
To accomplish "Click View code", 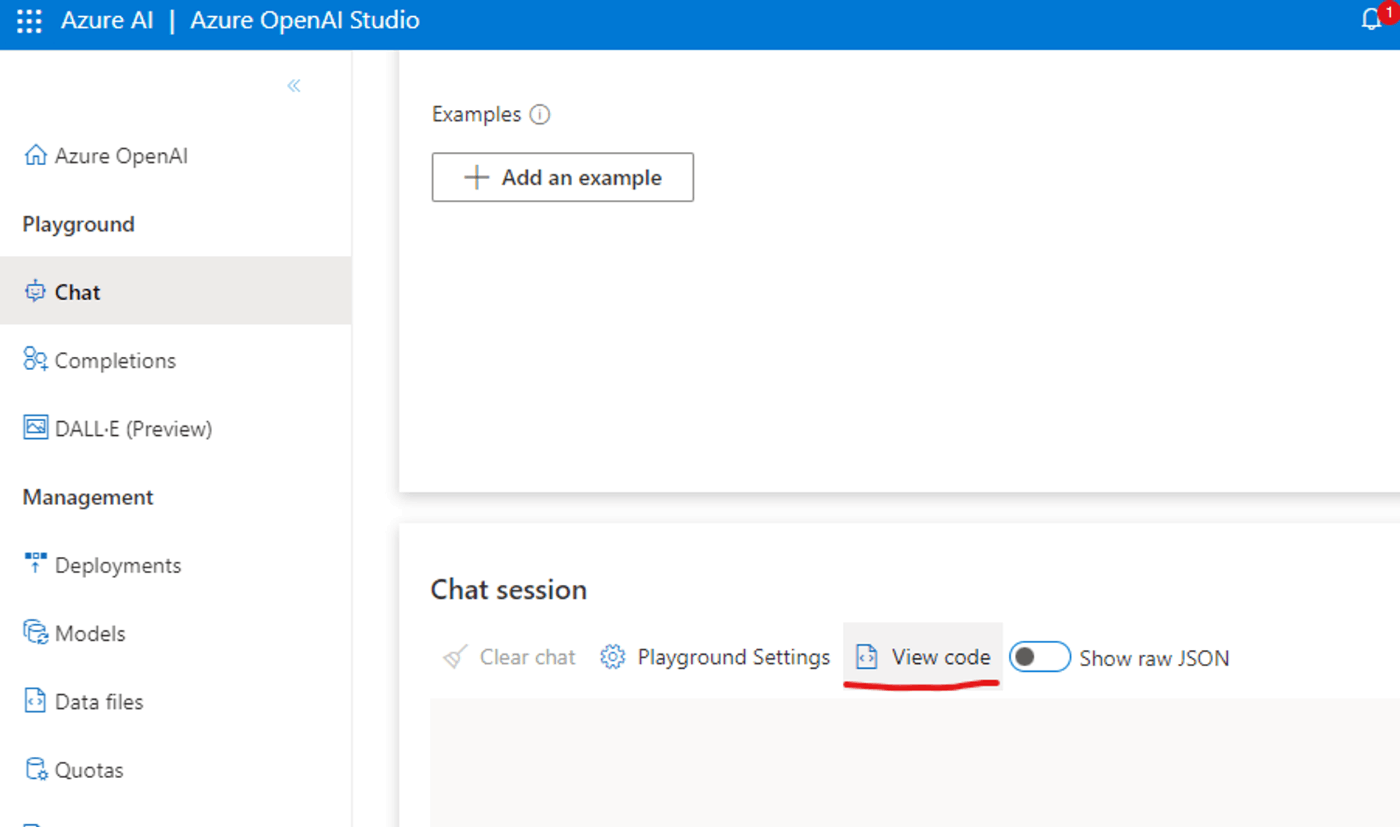I will tap(923, 657).
